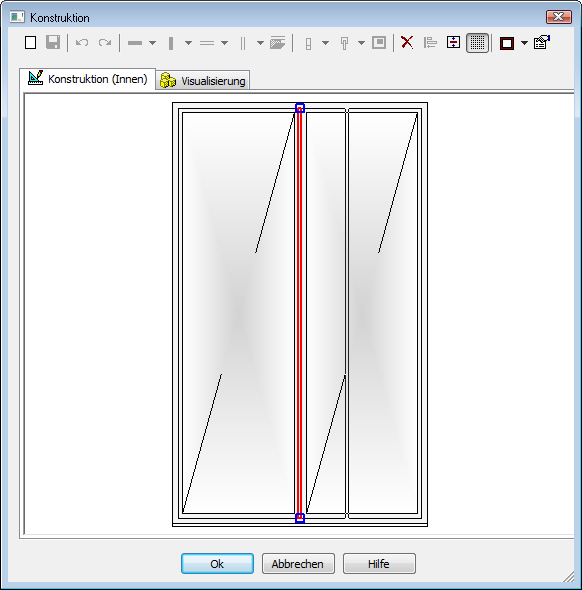Image resolution: width=582 pixels, height=590 pixels.
Task: Open the properties settings icon
Action: (x=542, y=43)
